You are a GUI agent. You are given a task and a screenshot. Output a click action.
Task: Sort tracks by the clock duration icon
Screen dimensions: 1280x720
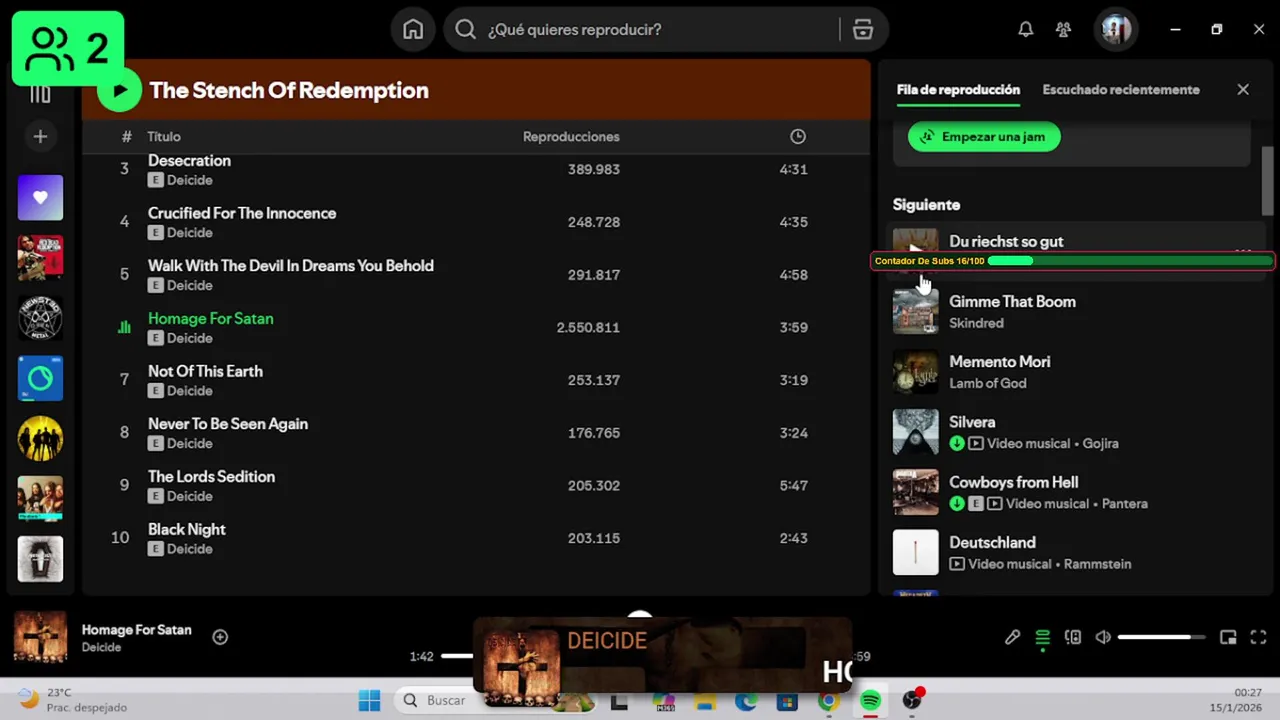(797, 136)
